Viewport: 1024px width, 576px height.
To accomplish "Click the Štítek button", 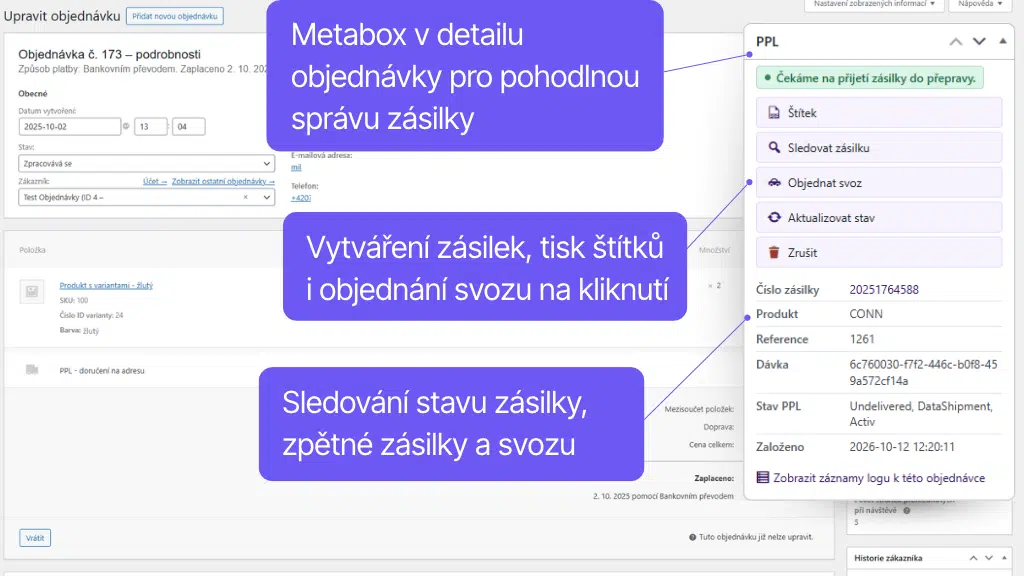I will [878, 112].
